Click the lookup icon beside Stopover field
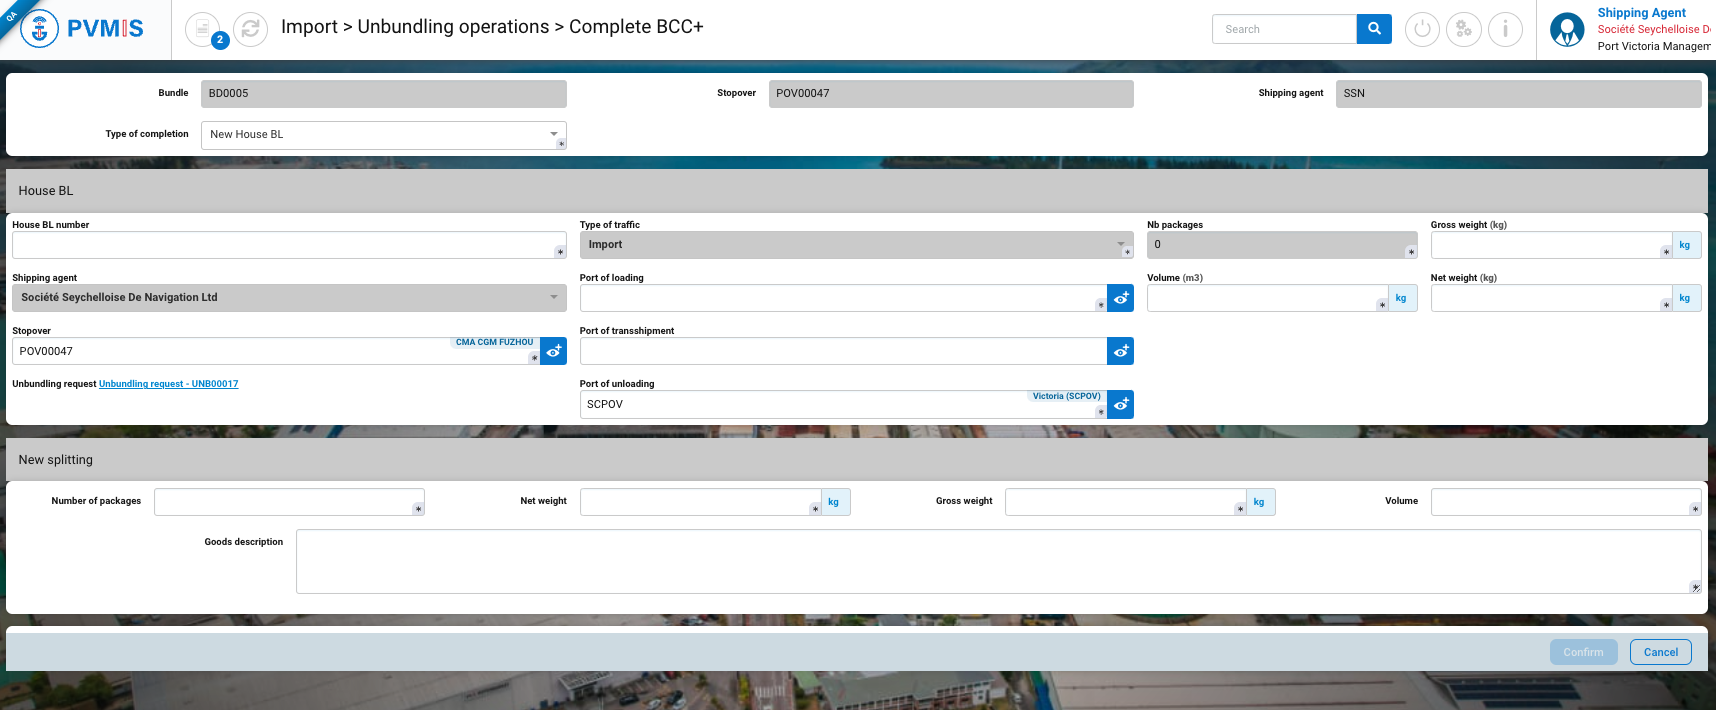This screenshot has width=1716, height=710. 553,351
